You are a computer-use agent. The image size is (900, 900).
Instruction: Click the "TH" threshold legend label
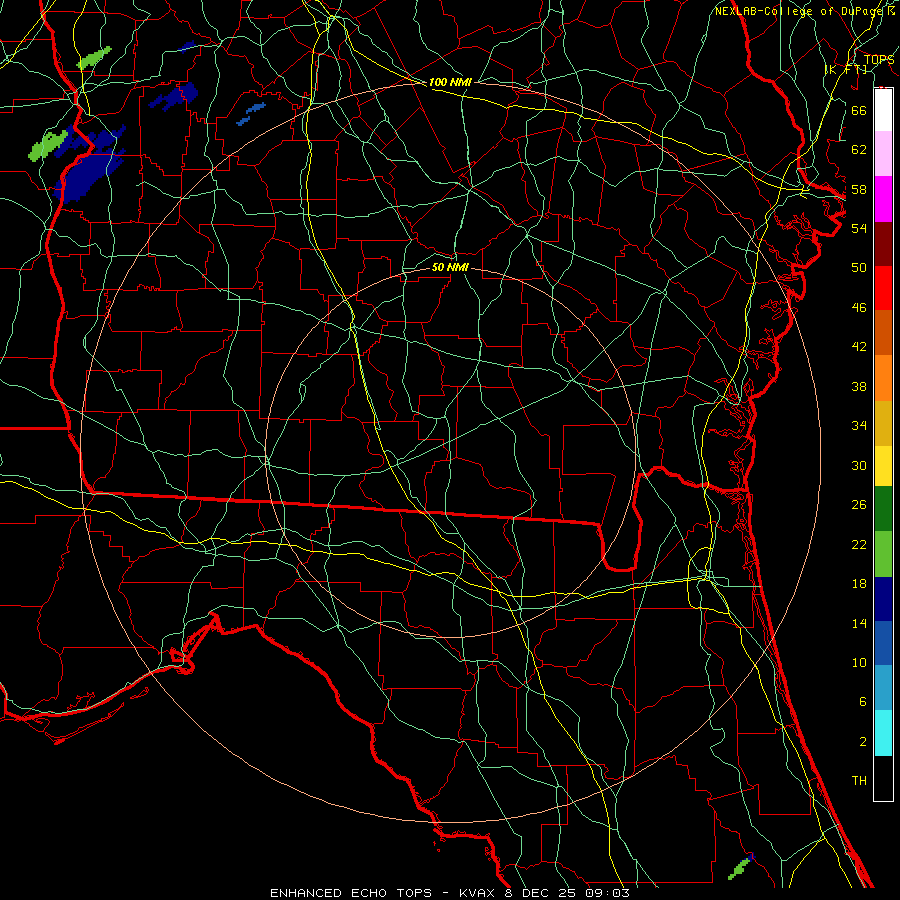click(859, 781)
